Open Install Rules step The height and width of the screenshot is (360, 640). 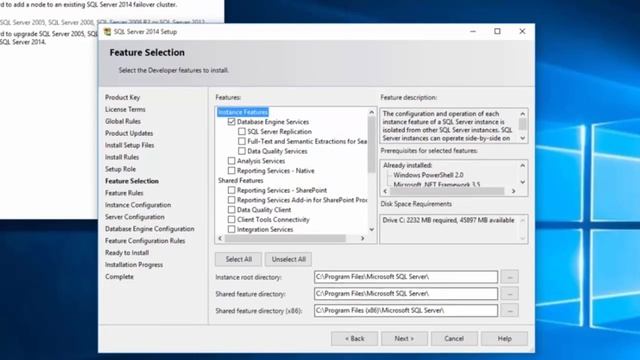pyautogui.click(x=122, y=157)
